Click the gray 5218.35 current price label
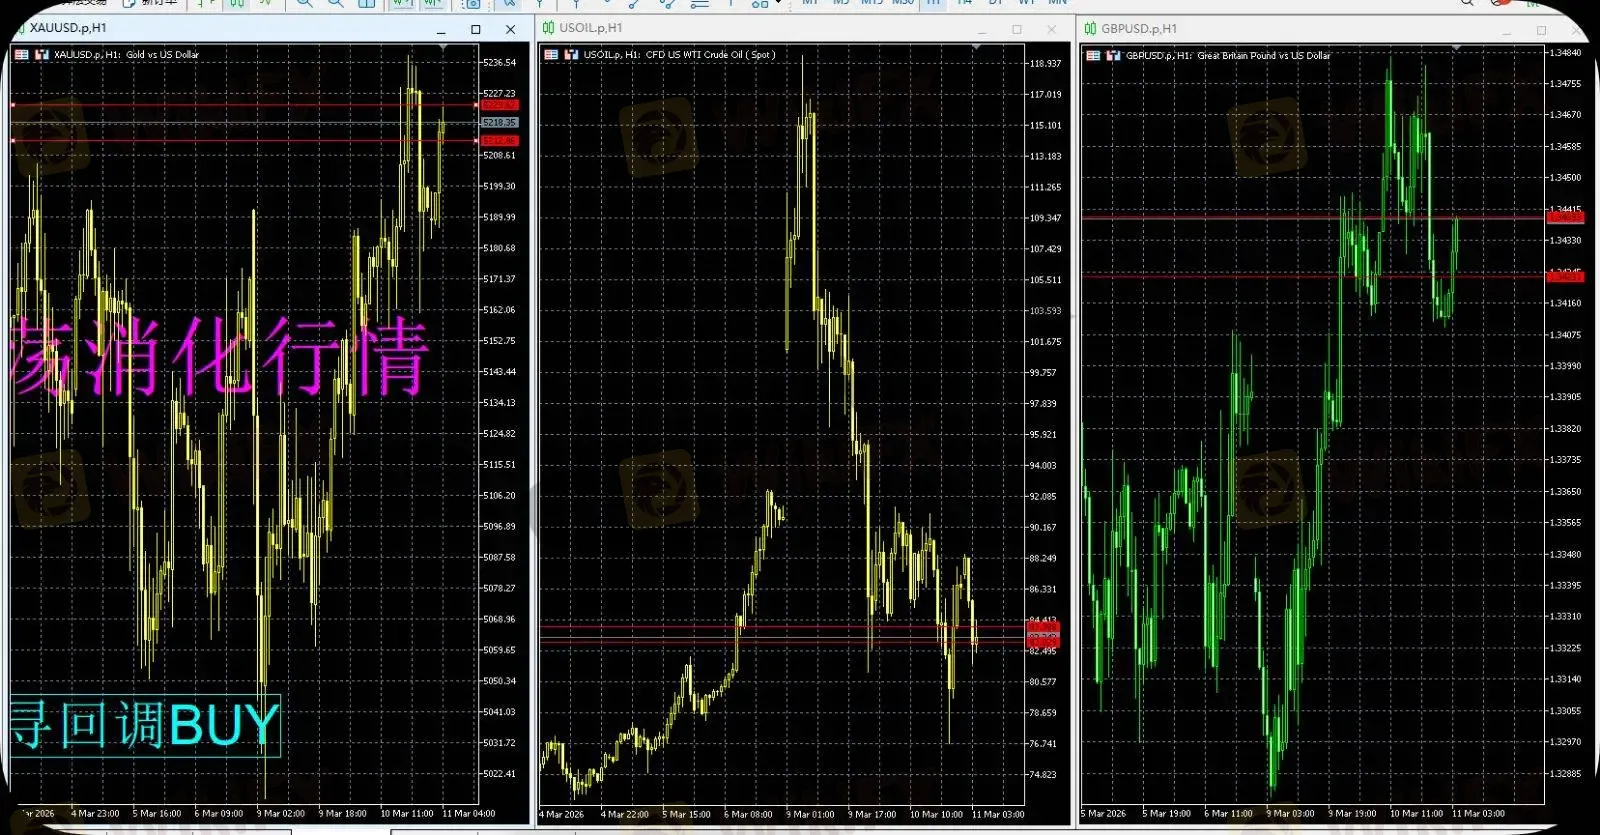 [500, 122]
